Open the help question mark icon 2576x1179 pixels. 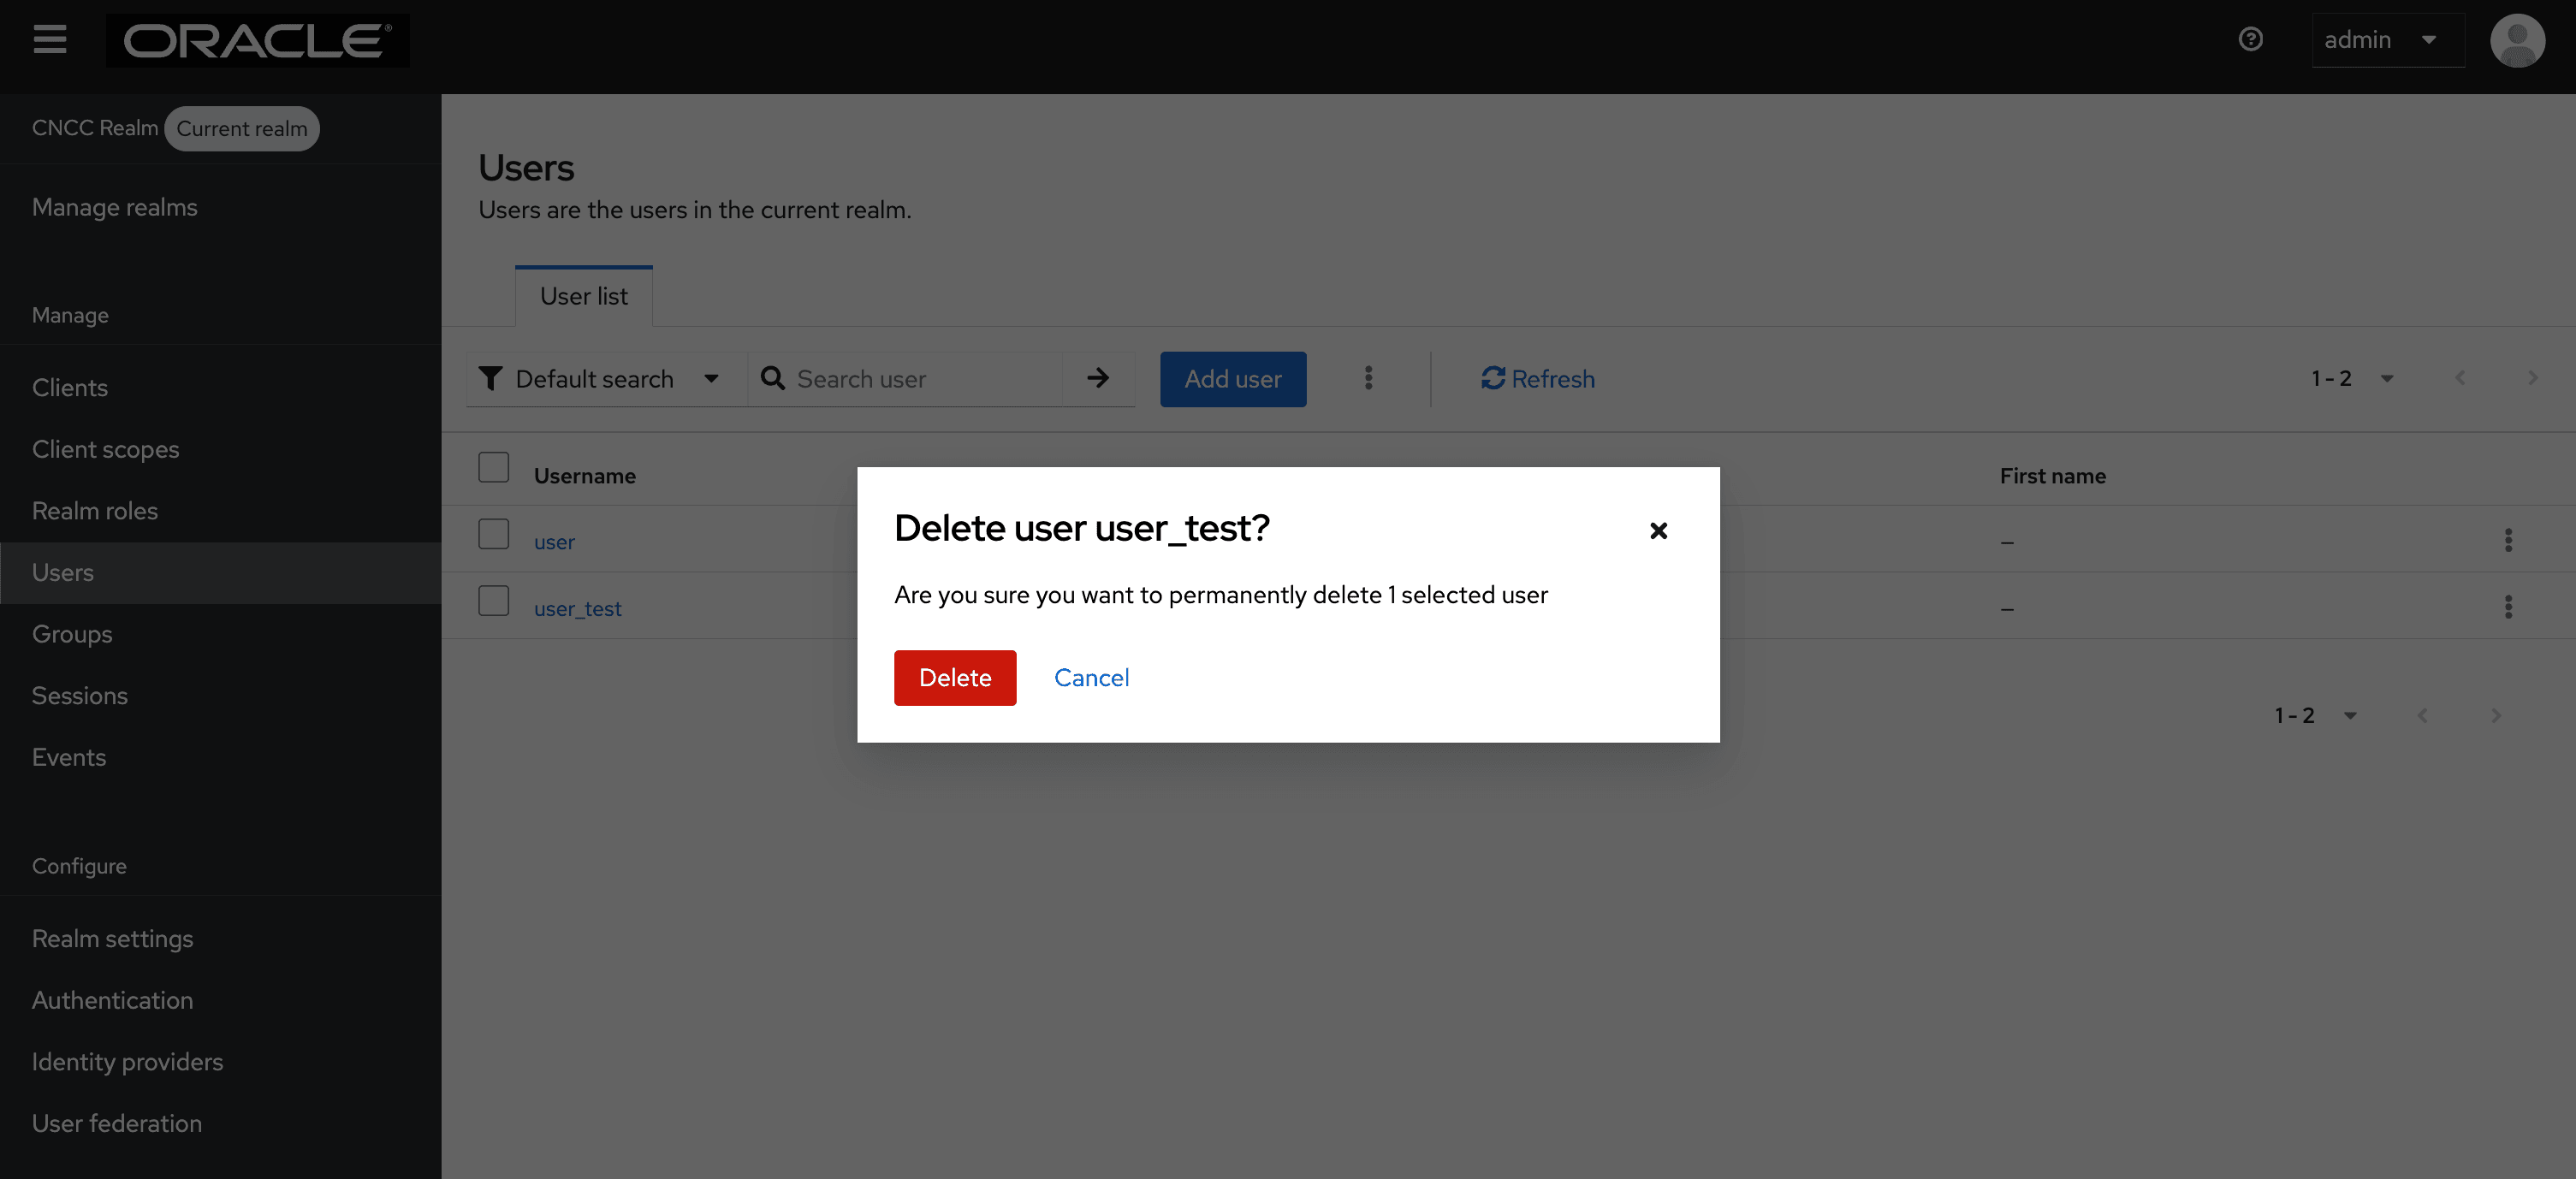point(2250,40)
